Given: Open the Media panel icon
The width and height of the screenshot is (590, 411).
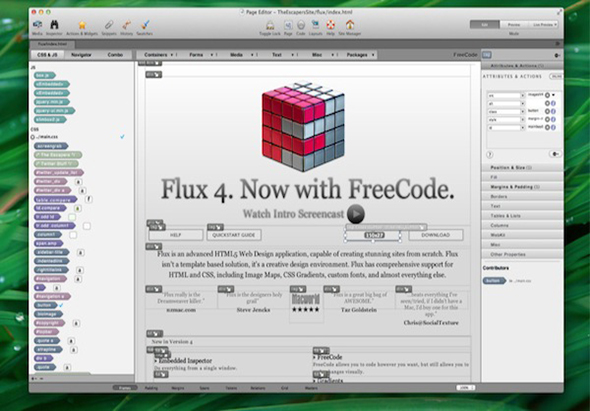Looking at the screenshot, I should 37,25.
